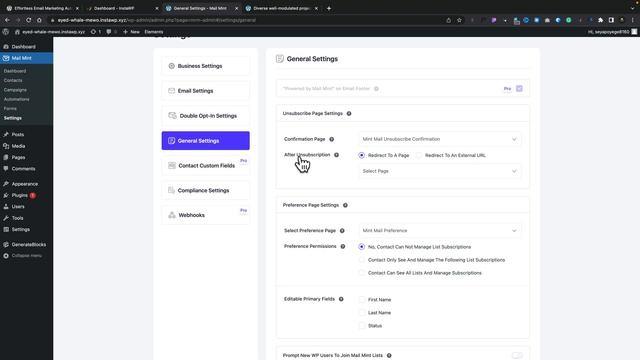Viewport: 640px width, 360px height.
Task: Select No, Contact Can Not Manage option
Action: pyautogui.click(x=362, y=247)
